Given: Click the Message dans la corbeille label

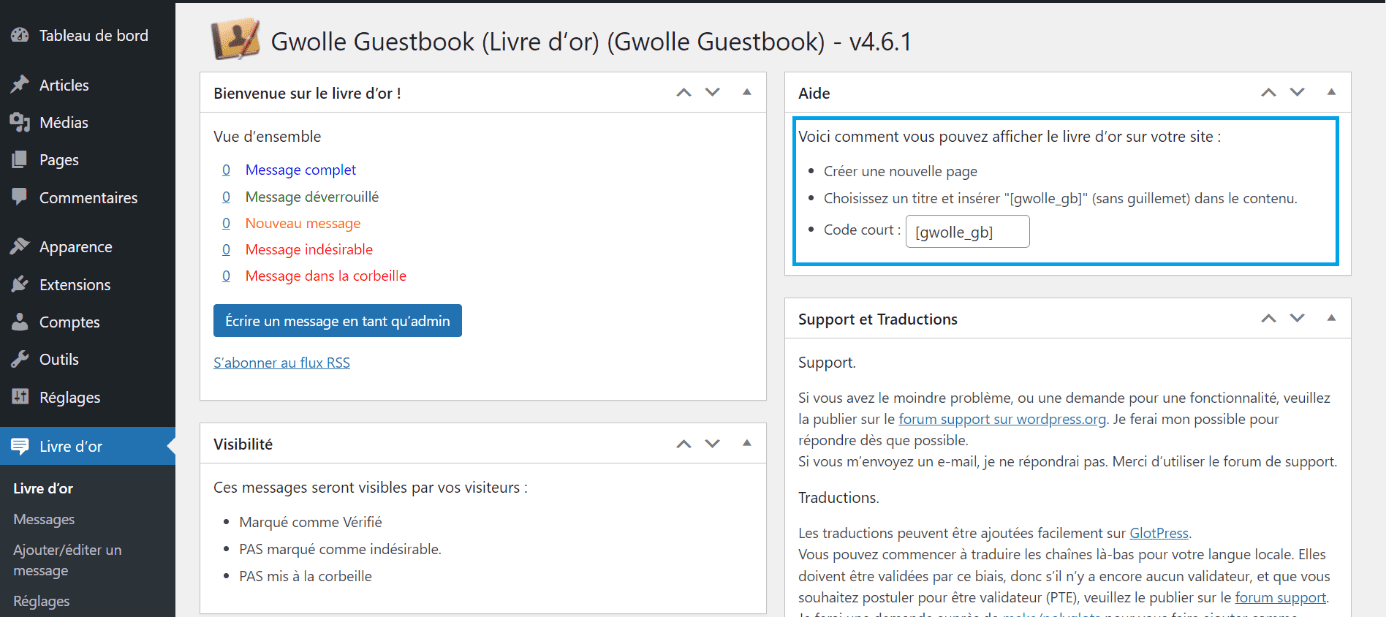Looking at the screenshot, I should 326,276.
